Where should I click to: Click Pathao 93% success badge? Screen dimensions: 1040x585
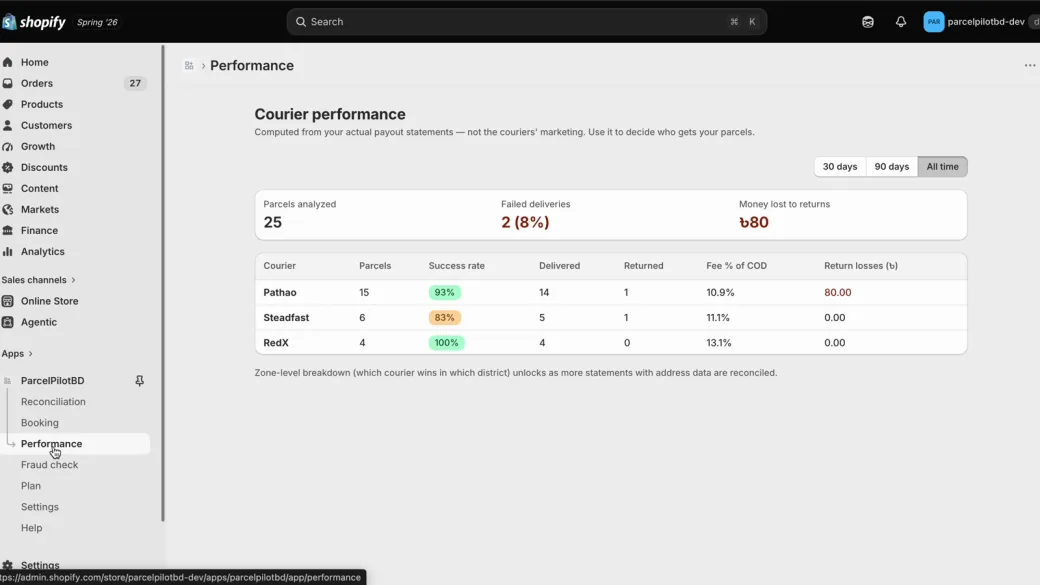444,292
